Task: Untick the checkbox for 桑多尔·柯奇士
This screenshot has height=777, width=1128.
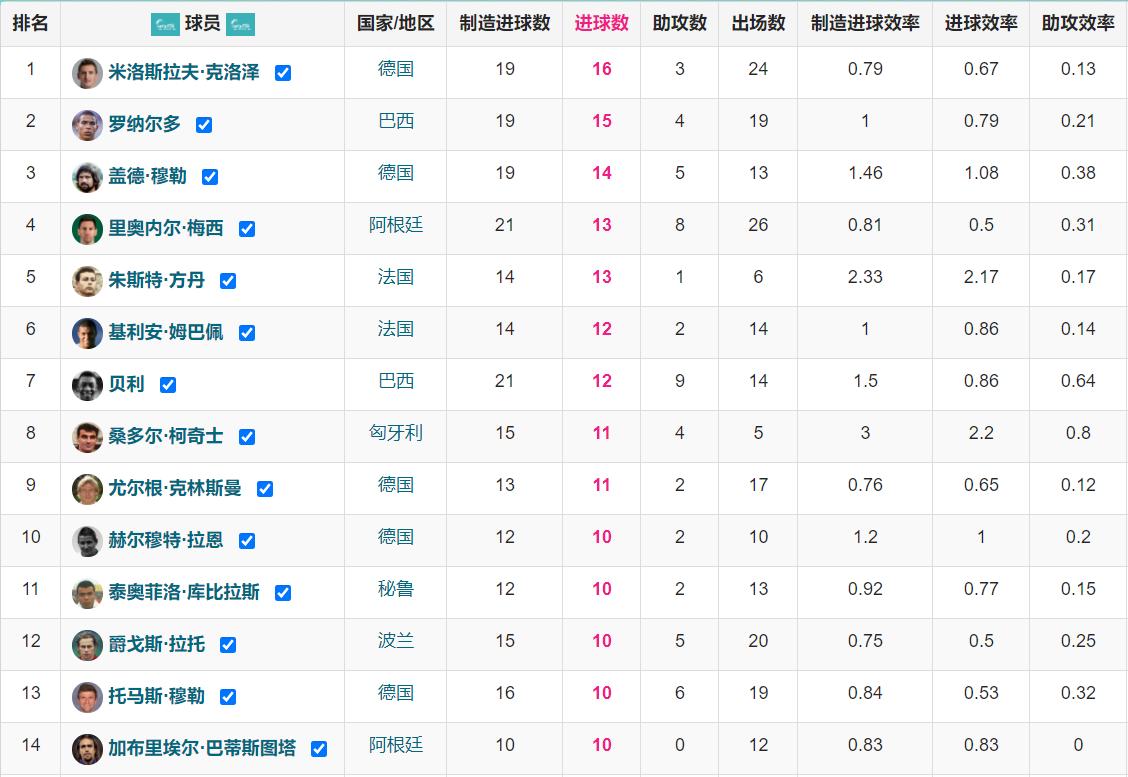Action: point(247,437)
